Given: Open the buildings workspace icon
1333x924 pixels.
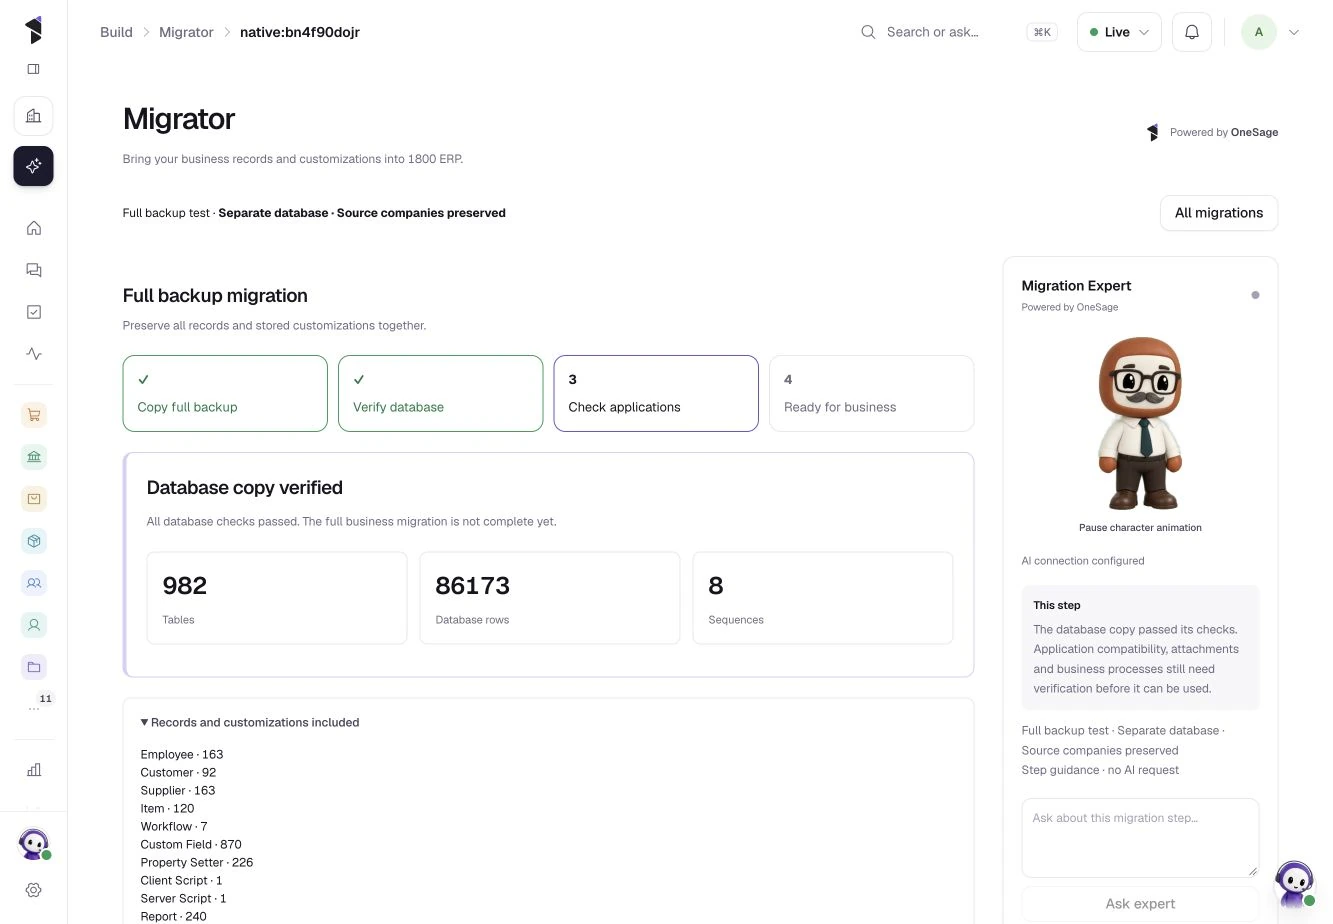Looking at the screenshot, I should click(x=33, y=116).
